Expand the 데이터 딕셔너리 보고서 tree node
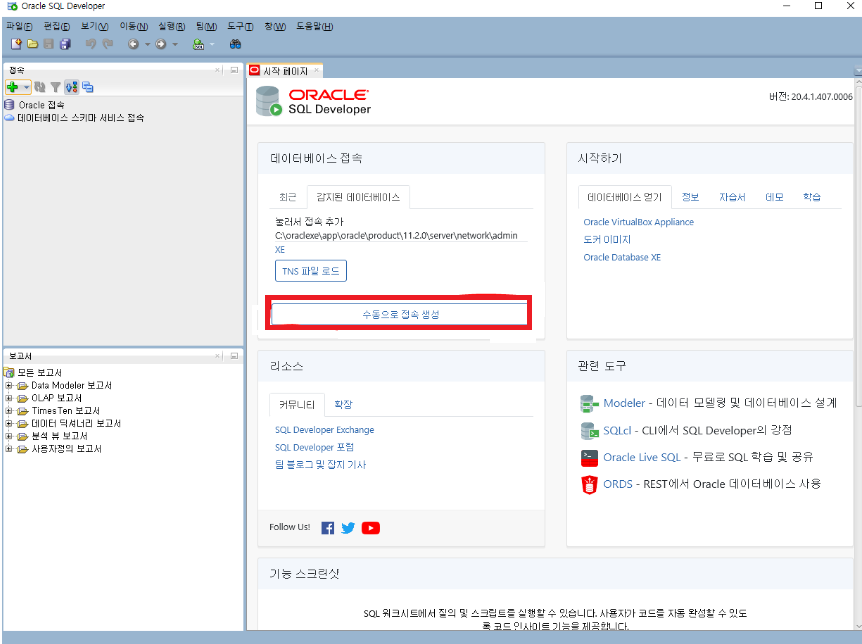Viewport: 862px width, 644px height. (9, 423)
